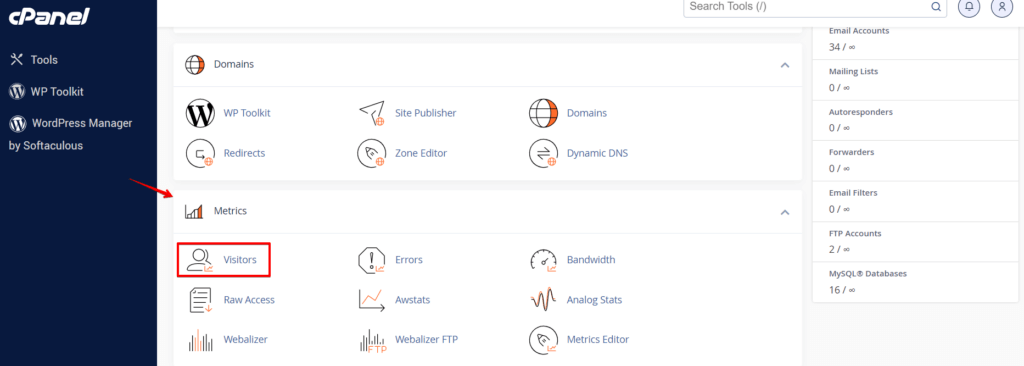Viewport: 1024px width, 366px height.
Task: Open the Analog Stats waveform icon
Action: click(x=543, y=300)
